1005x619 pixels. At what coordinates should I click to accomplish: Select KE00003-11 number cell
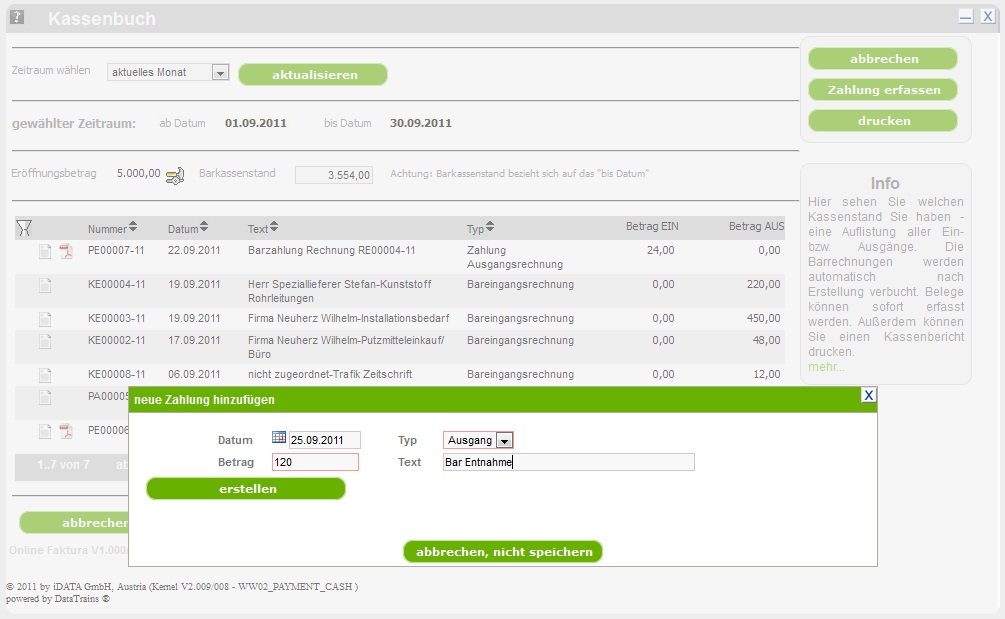pyautogui.click(x=117, y=318)
